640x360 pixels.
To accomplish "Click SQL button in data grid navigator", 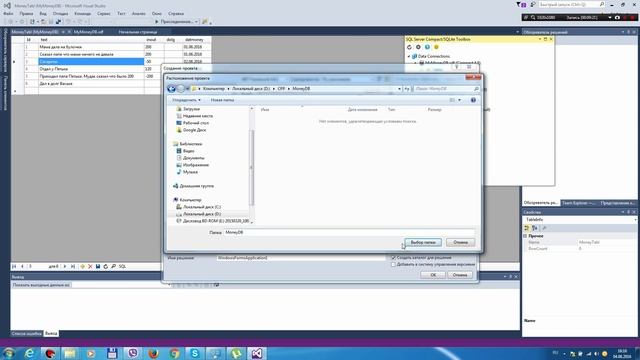I will tap(122, 267).
